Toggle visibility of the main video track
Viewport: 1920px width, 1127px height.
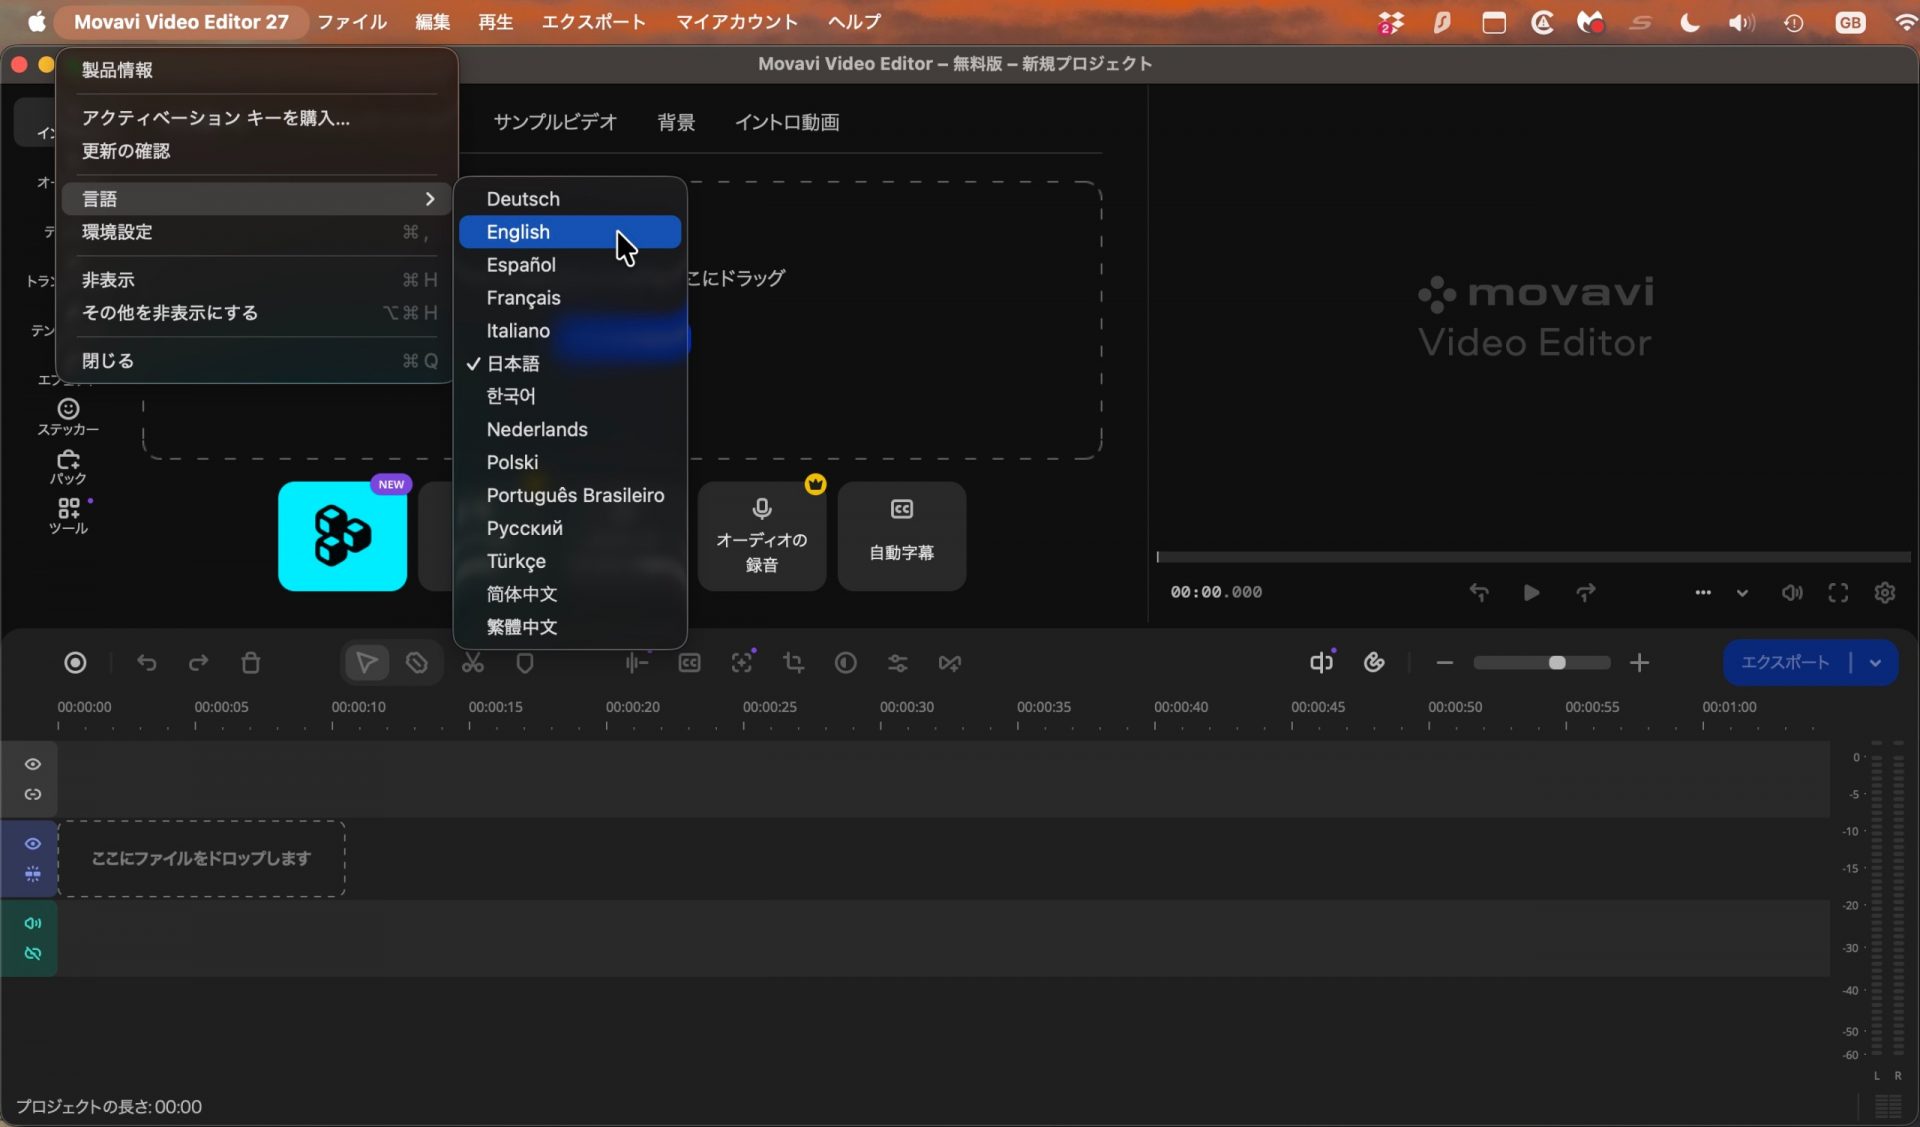33,844
